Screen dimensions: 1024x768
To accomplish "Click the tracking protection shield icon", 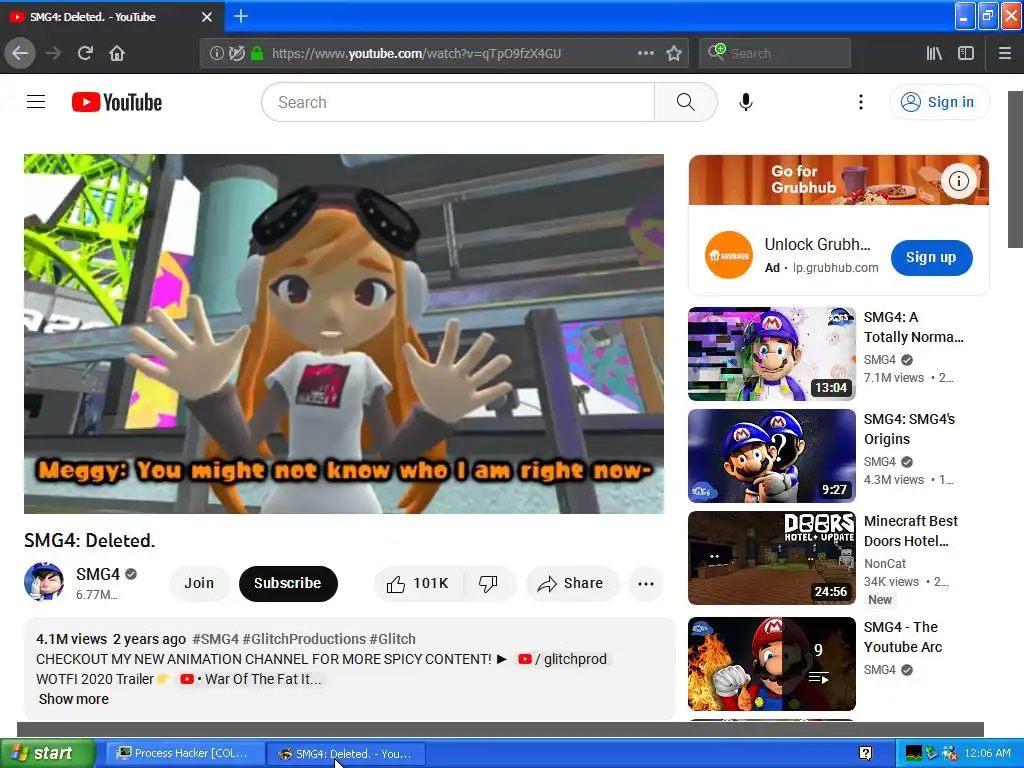I will tap(236, 53).
